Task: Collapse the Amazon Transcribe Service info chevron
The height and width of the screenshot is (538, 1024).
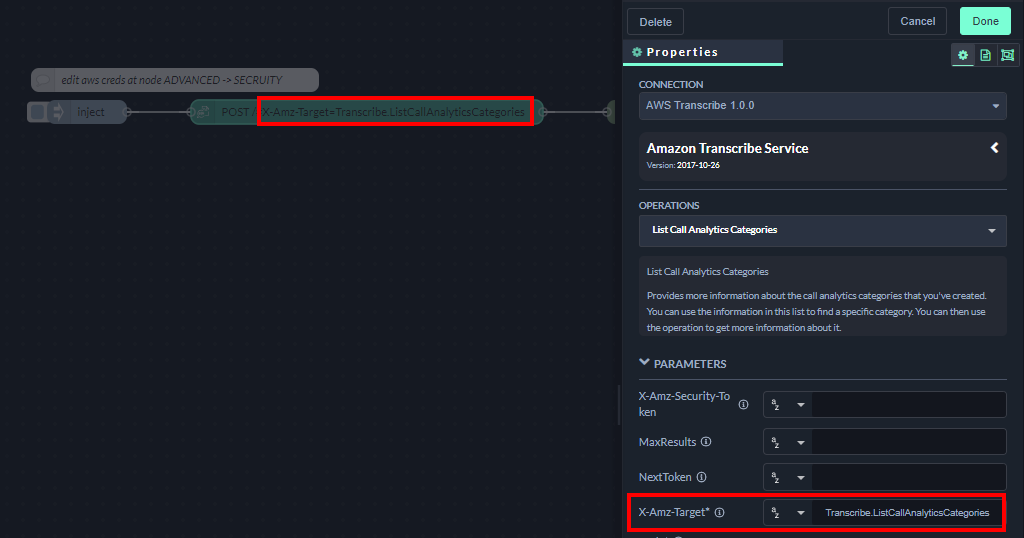Action: pyautogui.click(x=995, y=148)
